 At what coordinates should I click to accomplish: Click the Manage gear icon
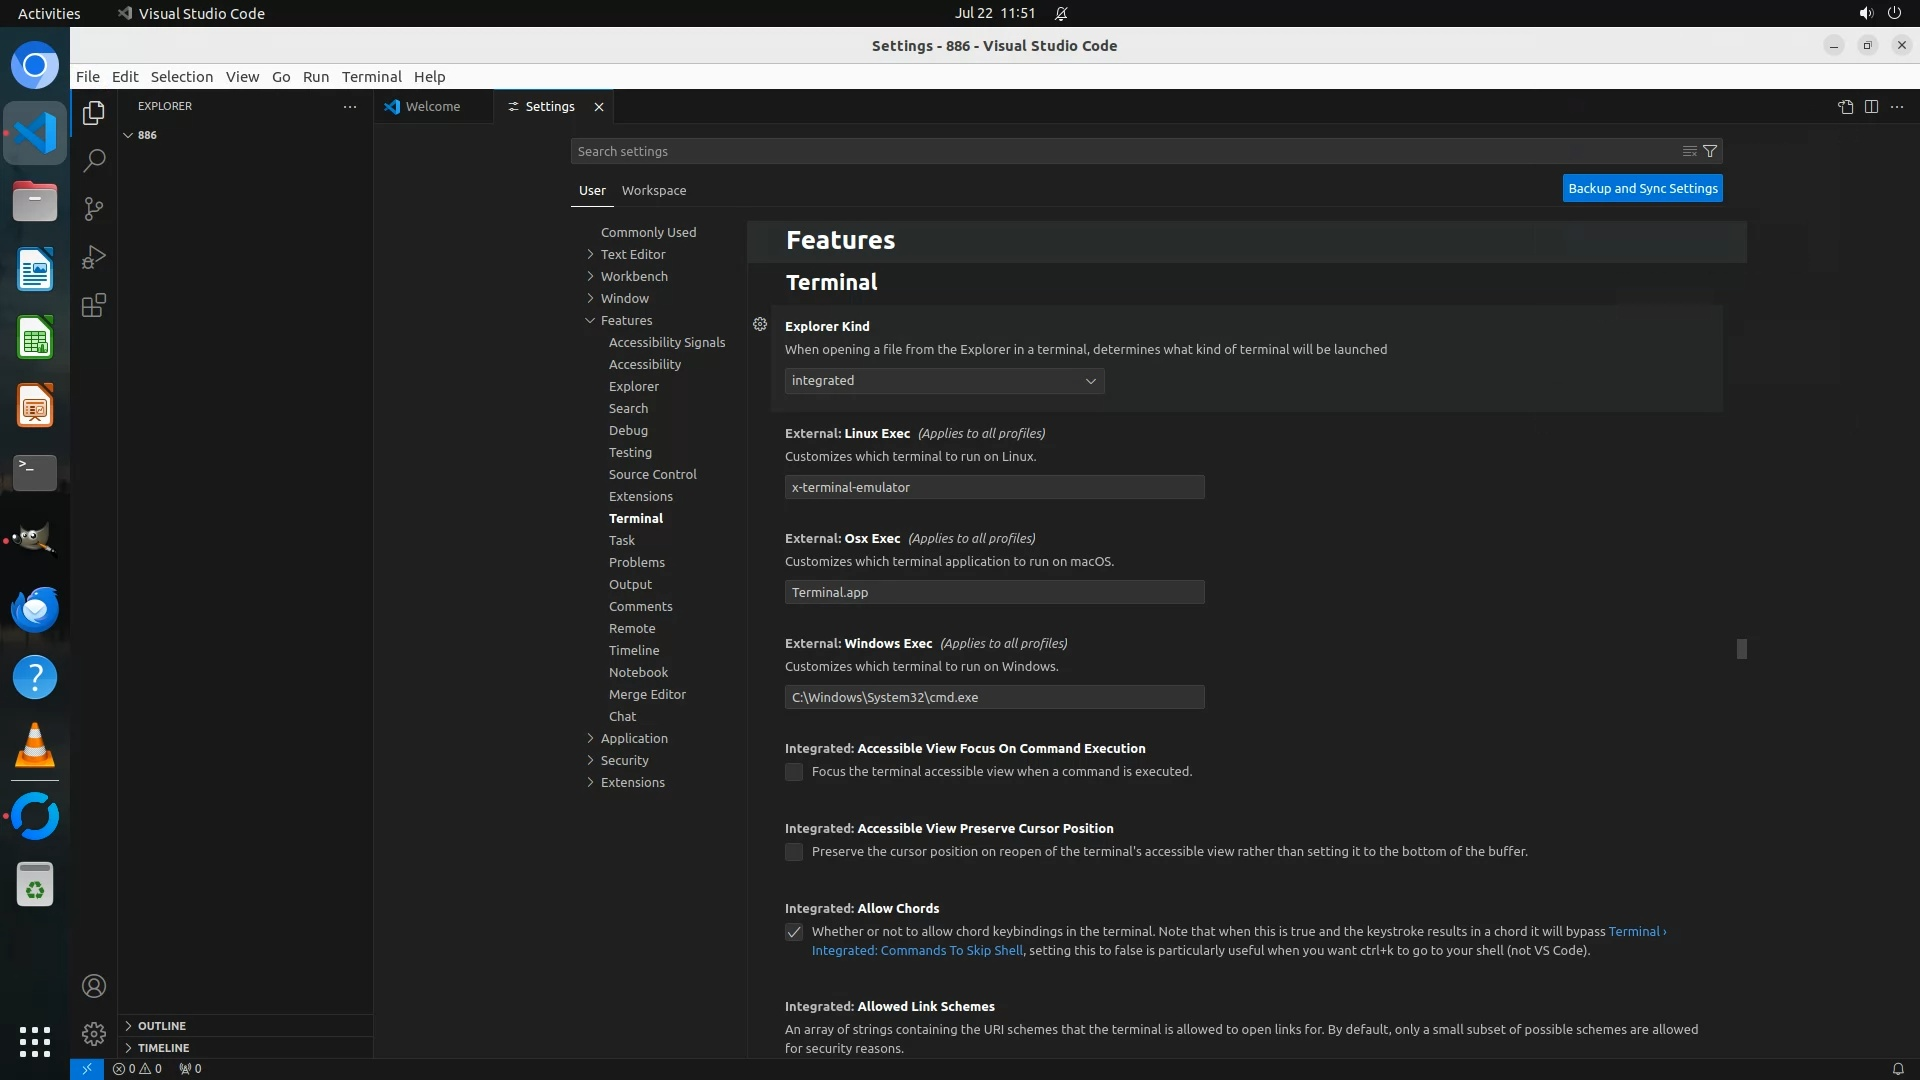(94, 1033)
